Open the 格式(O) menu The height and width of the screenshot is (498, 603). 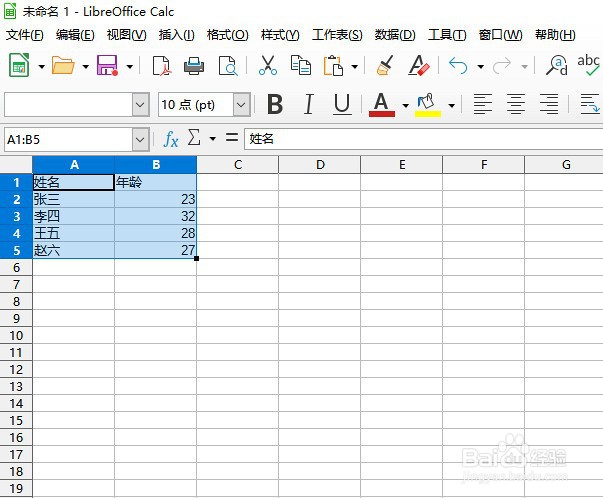pos(227,35)
